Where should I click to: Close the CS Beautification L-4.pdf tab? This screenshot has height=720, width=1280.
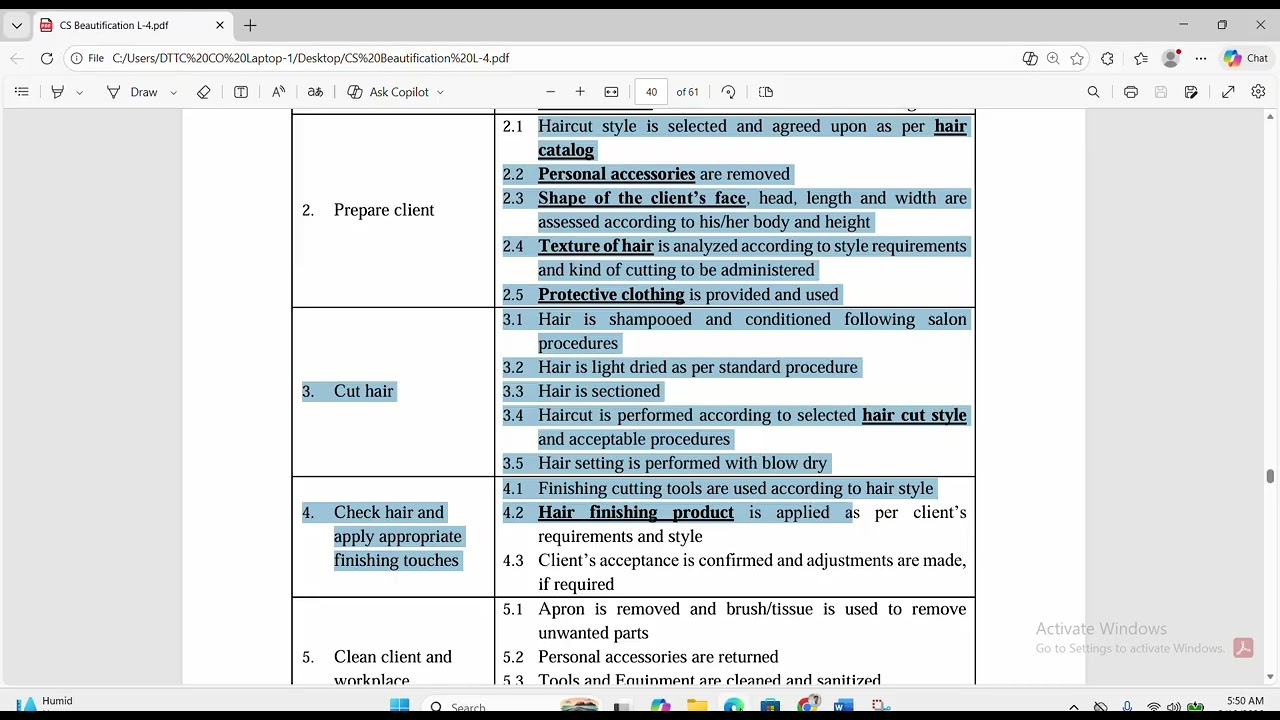click(220, 25)
